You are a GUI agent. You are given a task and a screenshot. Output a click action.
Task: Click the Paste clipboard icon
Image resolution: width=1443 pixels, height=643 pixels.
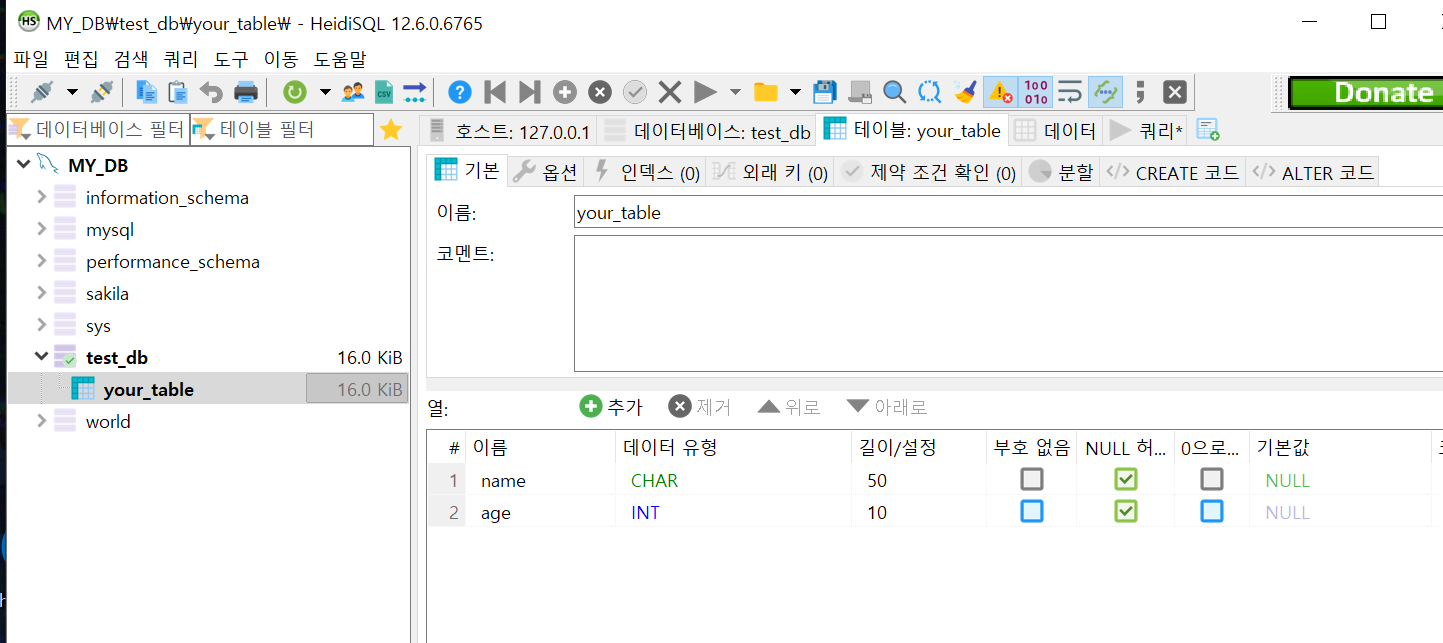click(178, 93)
